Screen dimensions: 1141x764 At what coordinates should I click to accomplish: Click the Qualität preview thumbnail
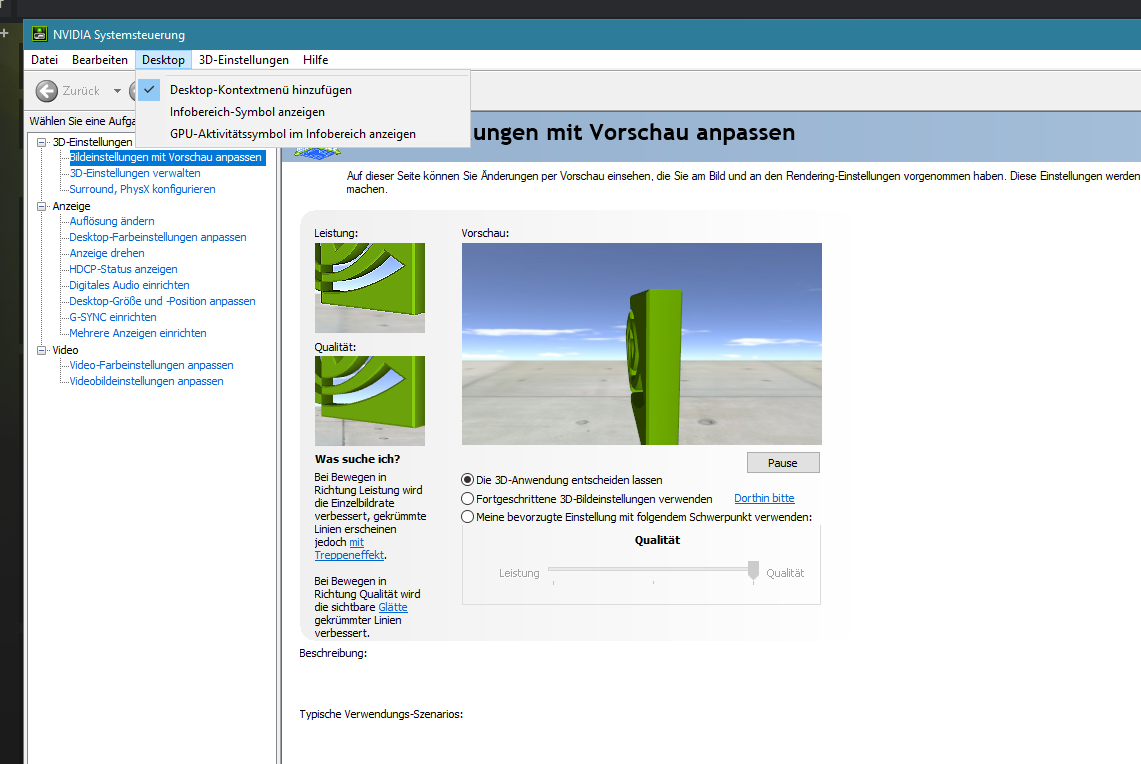pyautogui.click(x=370, y=401)
